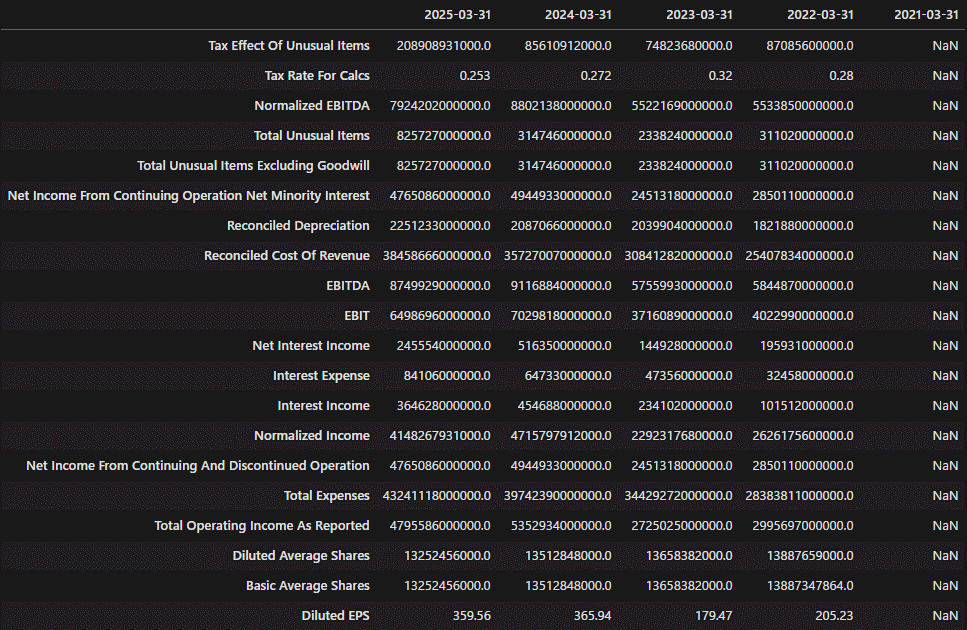Select the Reconciled Depreciation row label

coord(298,225)
